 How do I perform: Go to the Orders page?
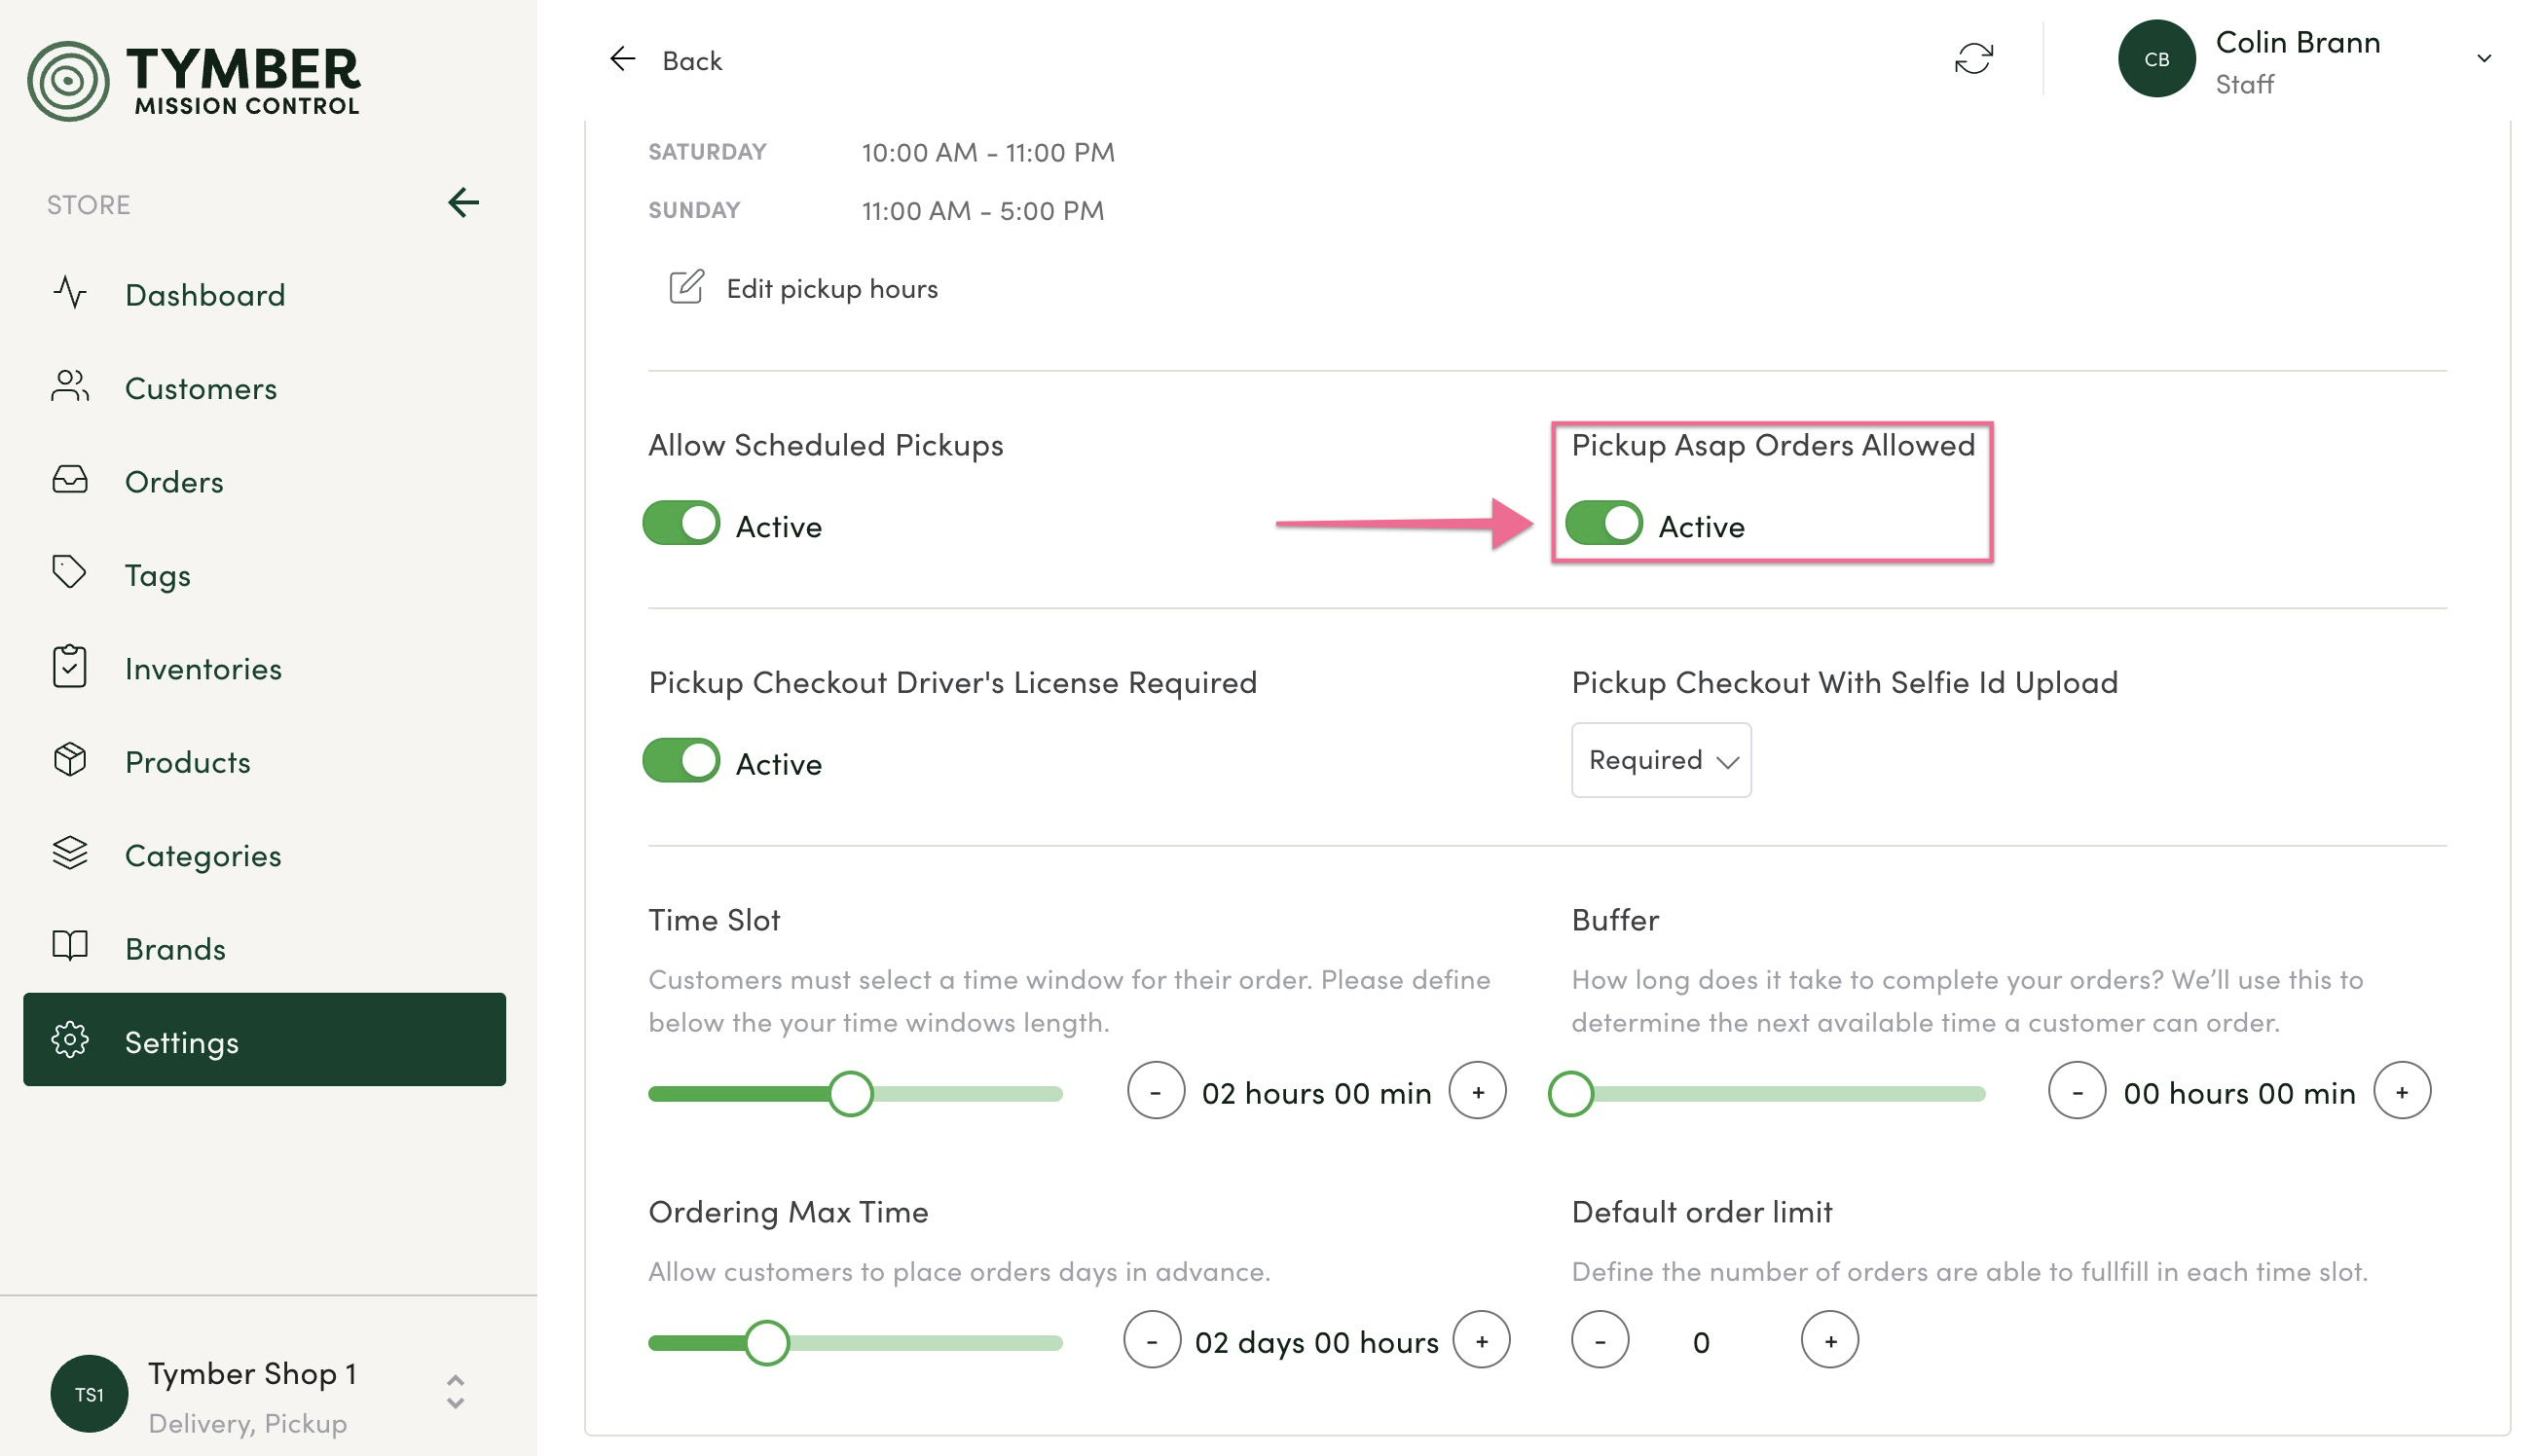[x=265, y=482]
